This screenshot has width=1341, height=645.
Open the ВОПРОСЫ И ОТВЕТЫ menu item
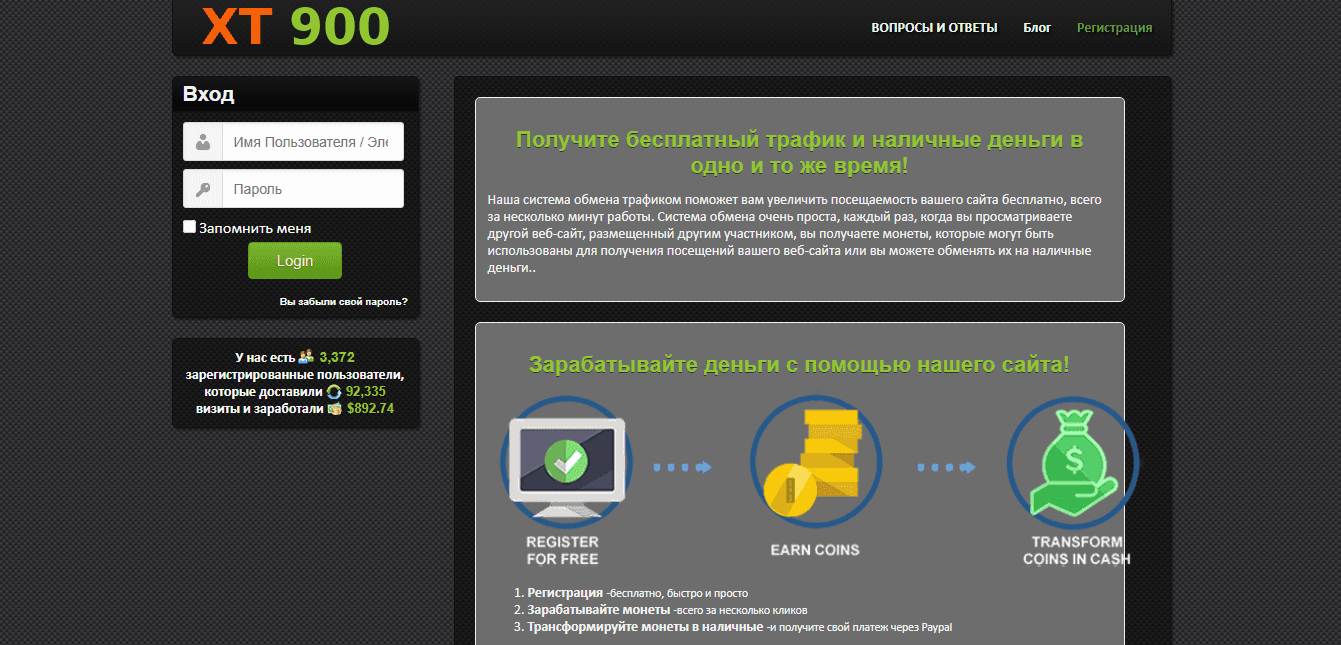(x=934, y=28)
